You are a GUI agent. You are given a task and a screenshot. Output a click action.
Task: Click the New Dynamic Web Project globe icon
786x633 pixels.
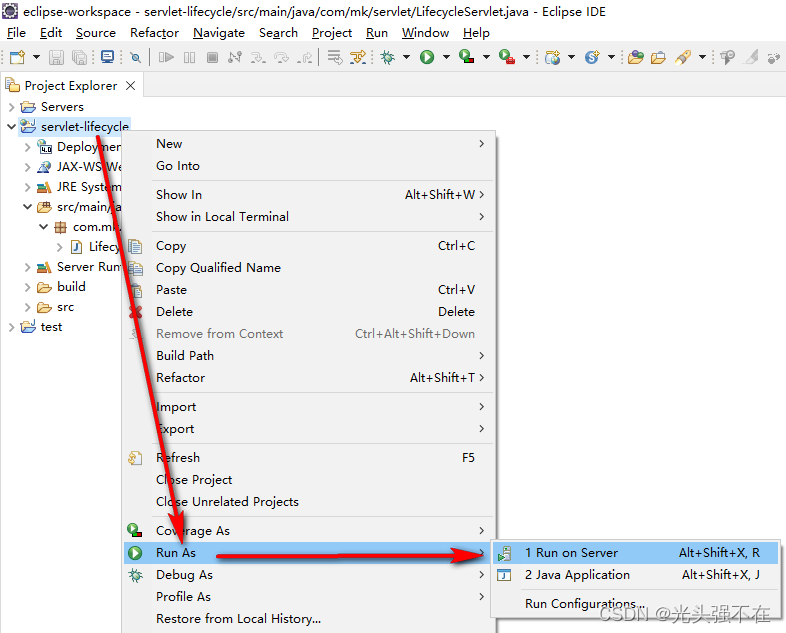point(552,57)
